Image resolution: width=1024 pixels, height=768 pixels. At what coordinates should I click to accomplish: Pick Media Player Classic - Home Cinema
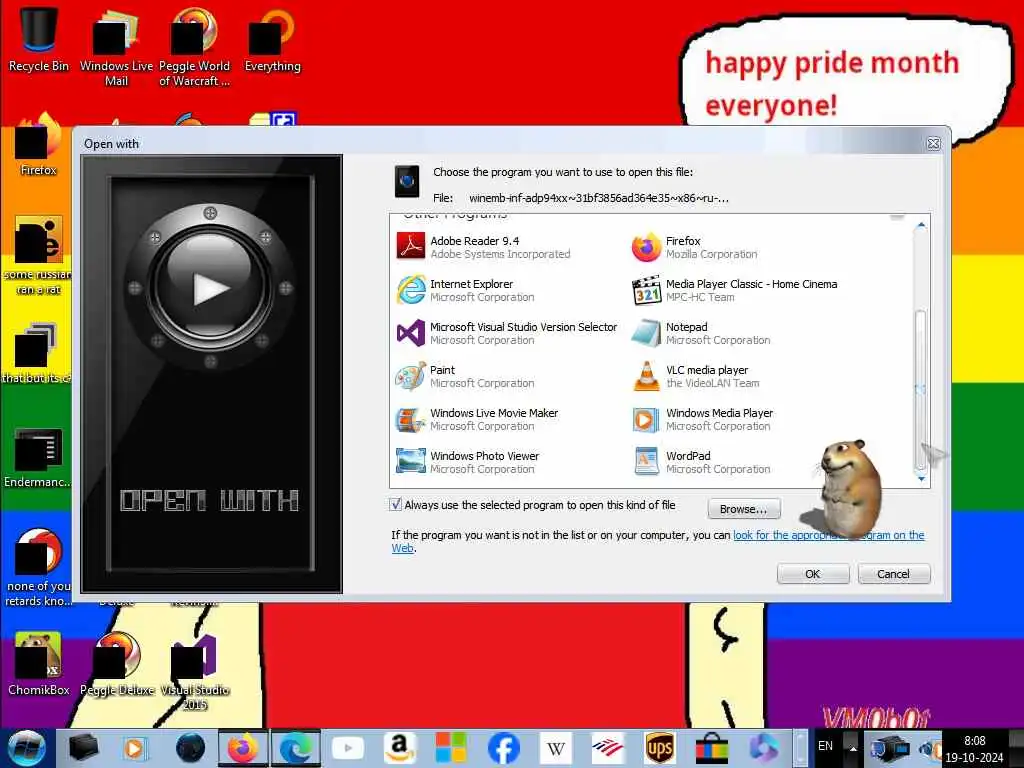coord(734,290)
